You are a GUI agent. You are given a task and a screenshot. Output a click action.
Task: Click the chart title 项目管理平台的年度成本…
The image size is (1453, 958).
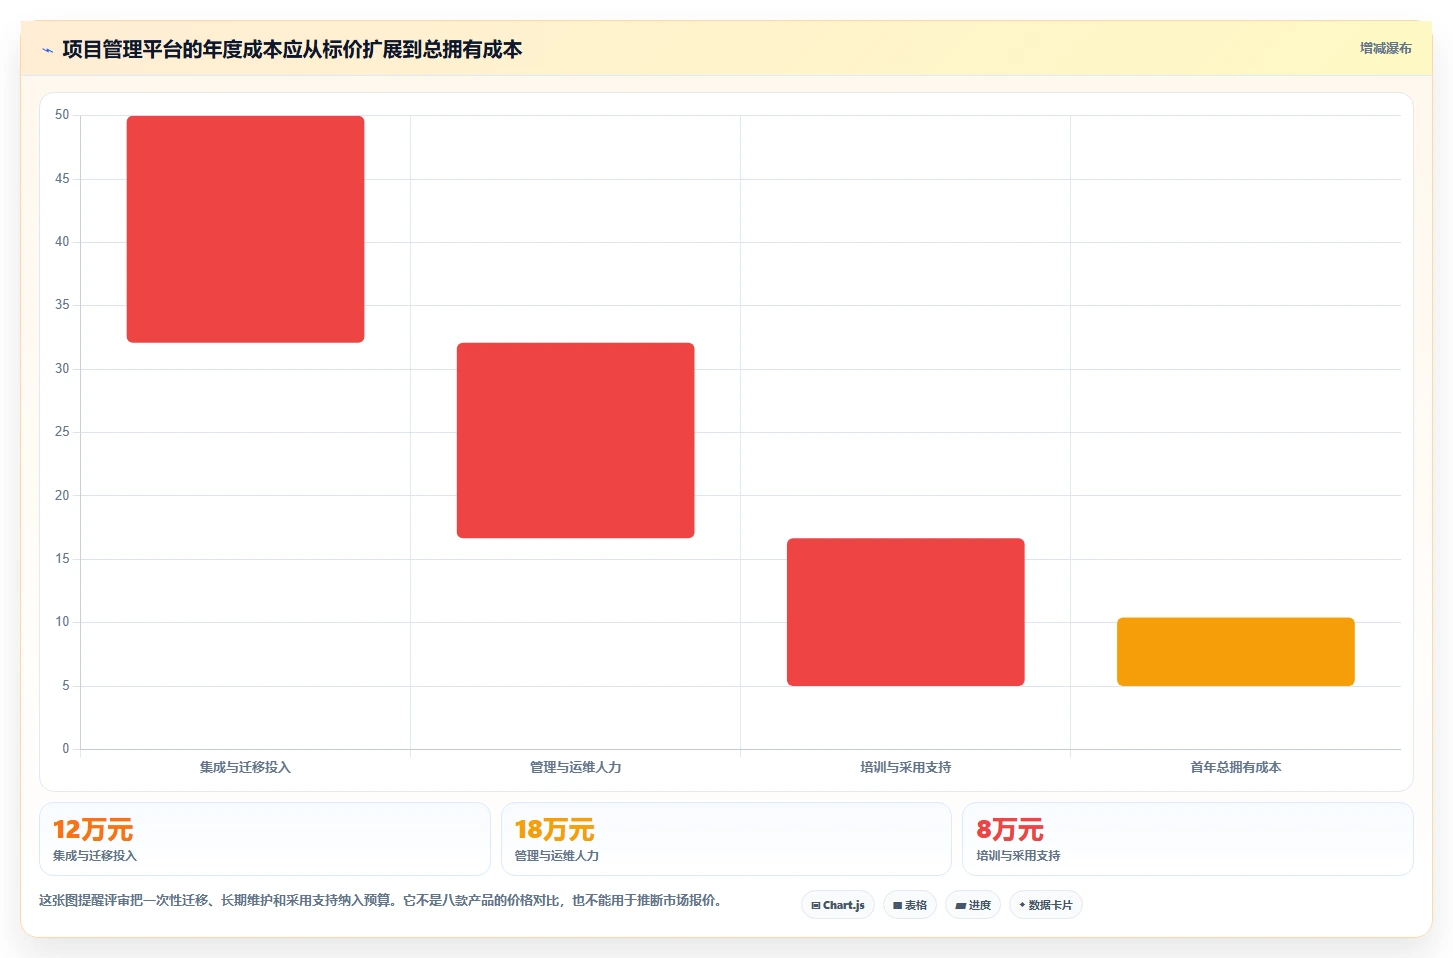tap(292, 49)
